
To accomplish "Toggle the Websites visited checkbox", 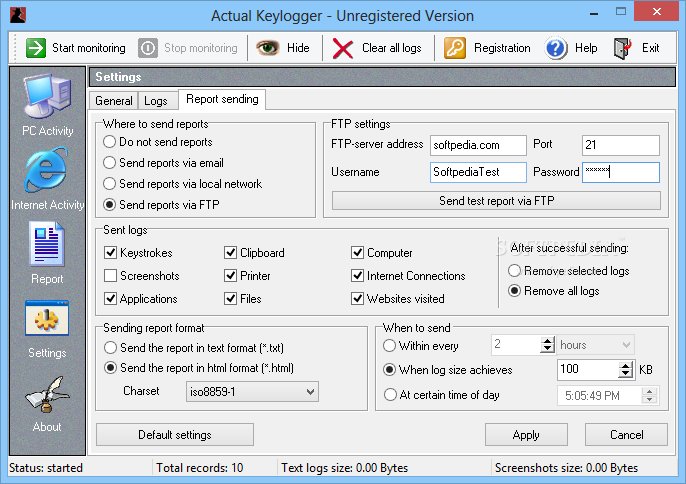I will click(357, 299).
